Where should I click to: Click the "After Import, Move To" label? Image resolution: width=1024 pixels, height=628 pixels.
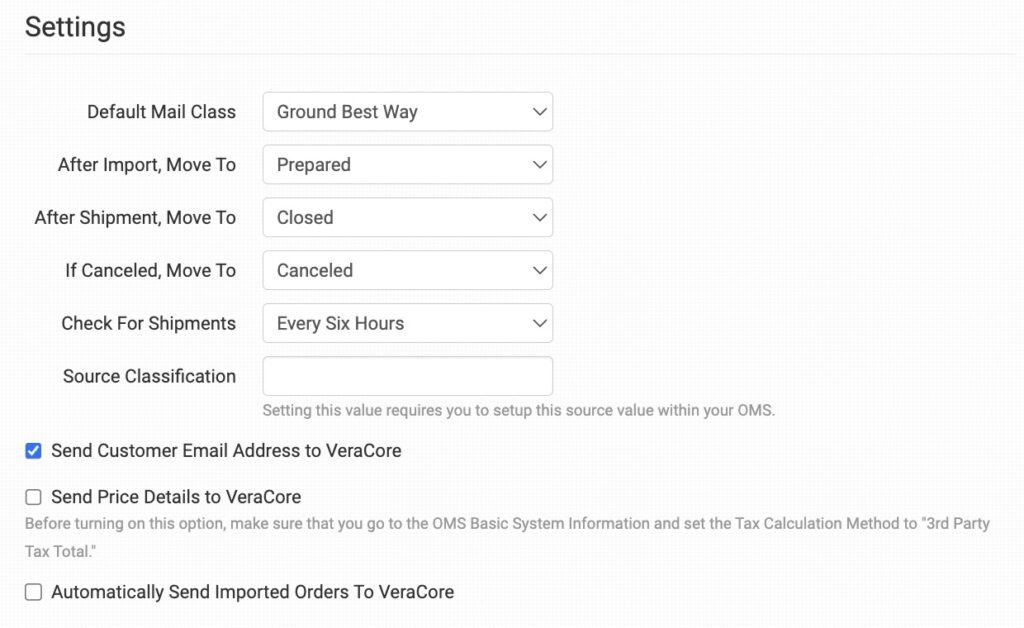[x=147, y=165]
